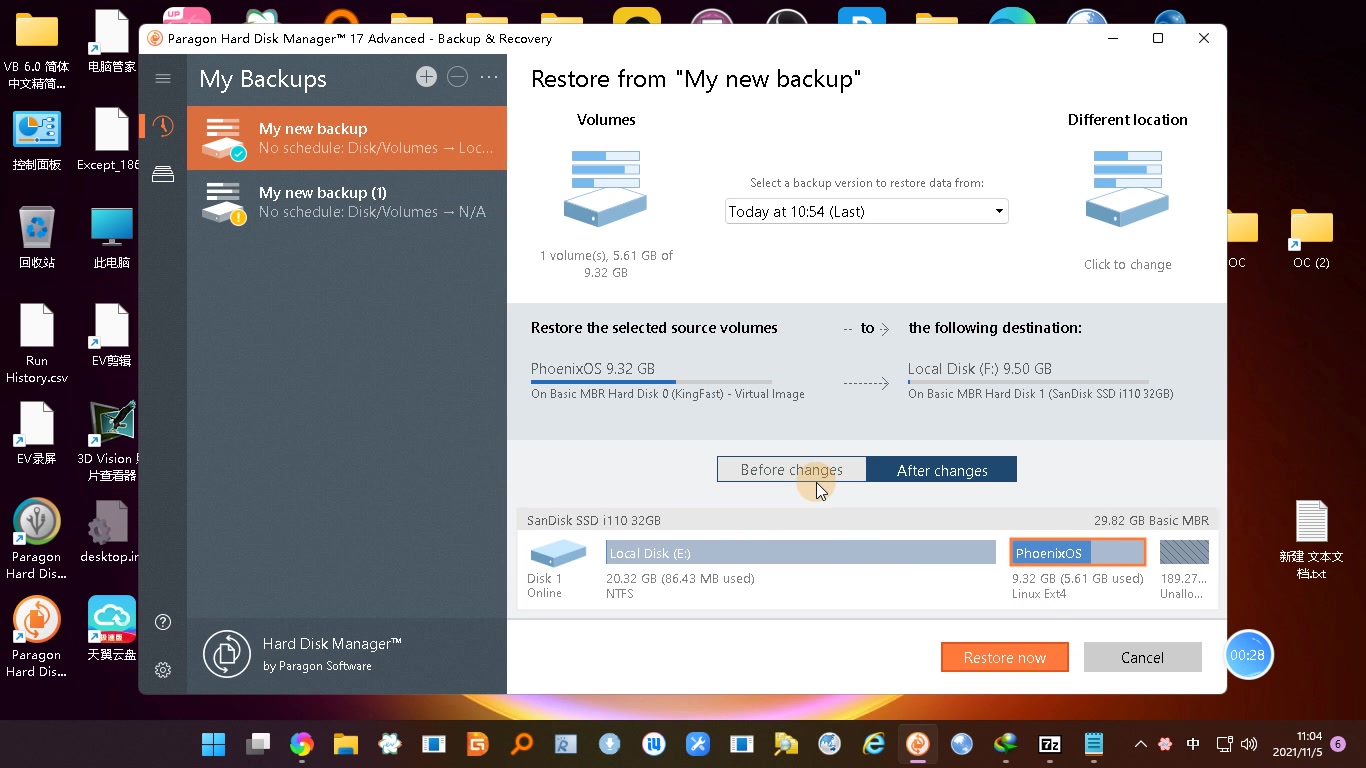Viewport: 1366px width, 768px height.
Task: Open the 新建 文本文档.txt desktop file
Action: pyautogui.click(x=1311, y=540)
